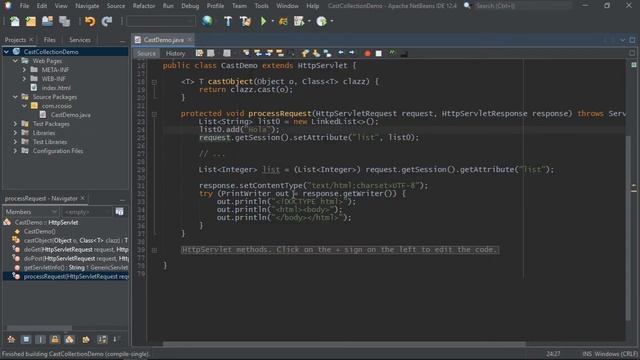Select index.html in project tree
640x360 pixels.
point(56,88)
